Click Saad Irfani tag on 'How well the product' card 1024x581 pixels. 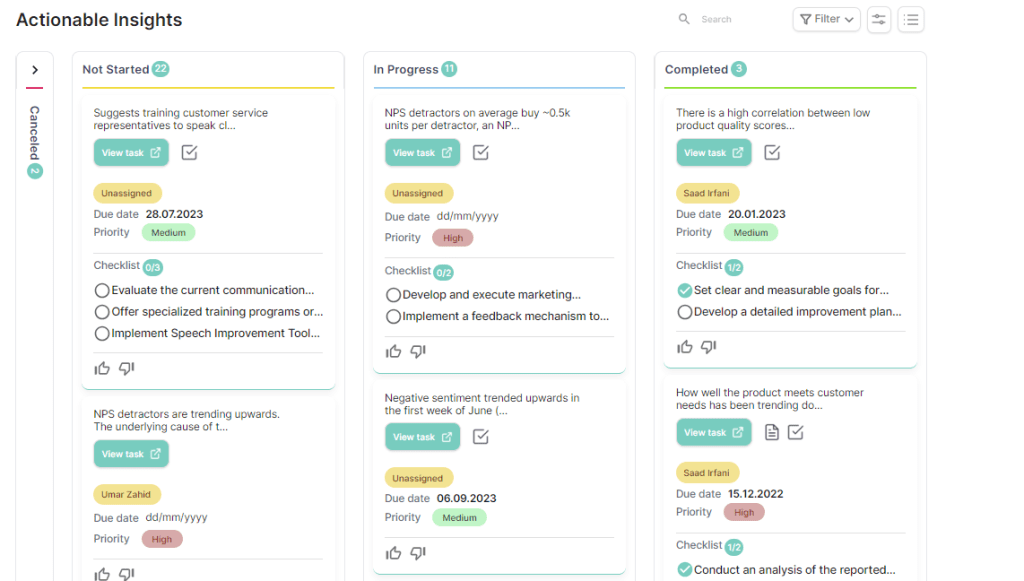tap(707, 473)
